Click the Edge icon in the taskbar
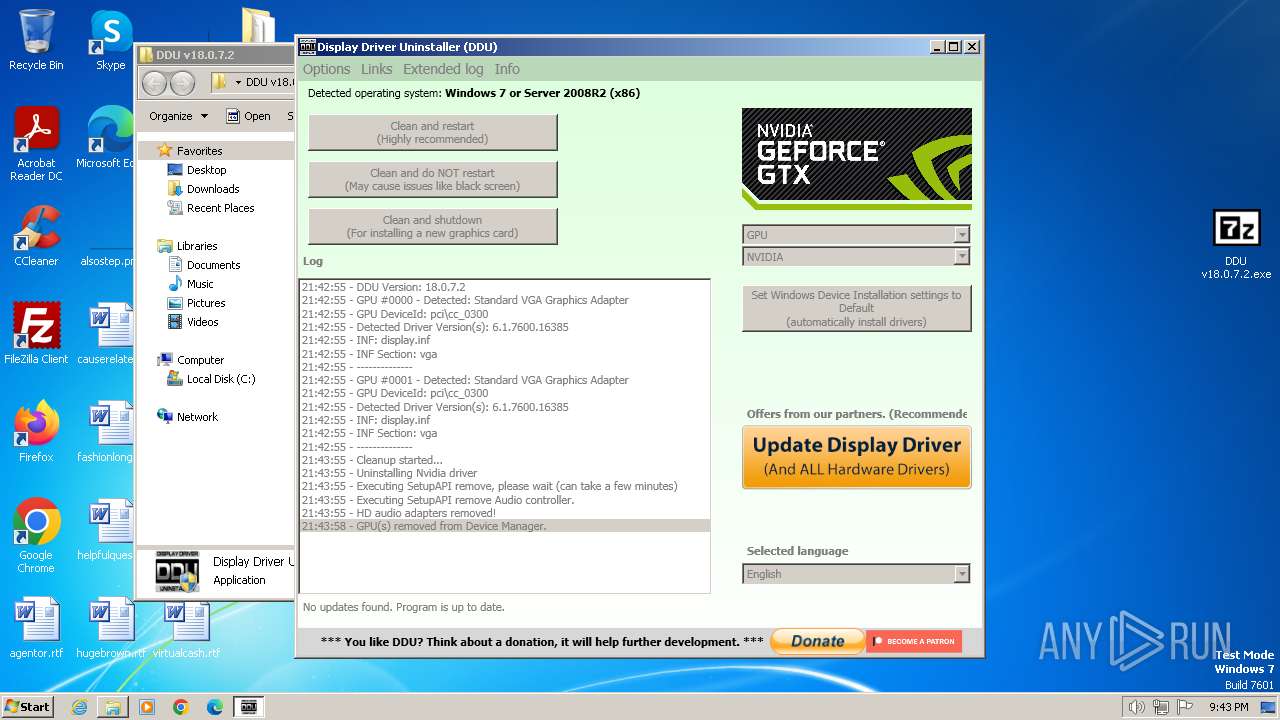 tap(215, 707)
